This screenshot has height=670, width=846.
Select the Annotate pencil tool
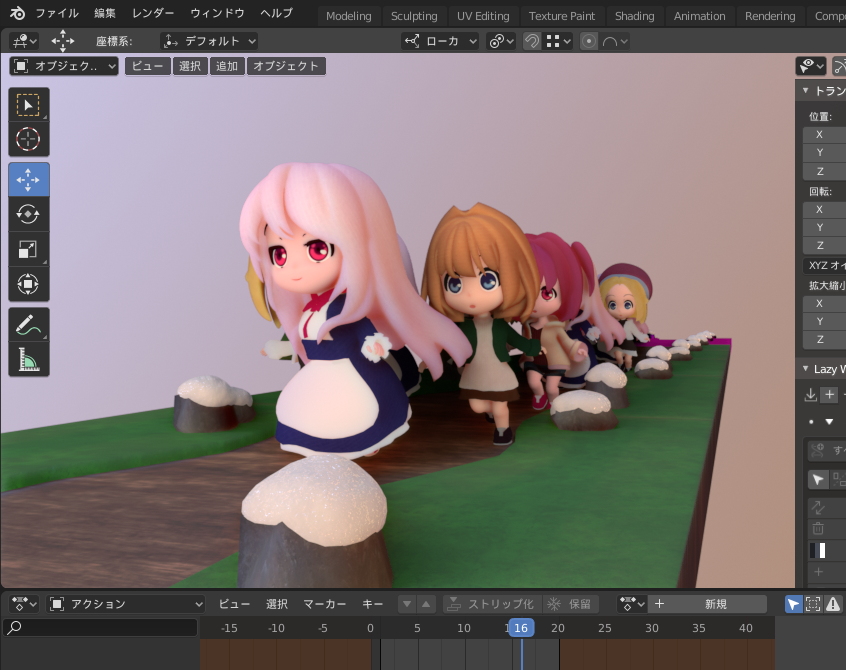[29, 325]
